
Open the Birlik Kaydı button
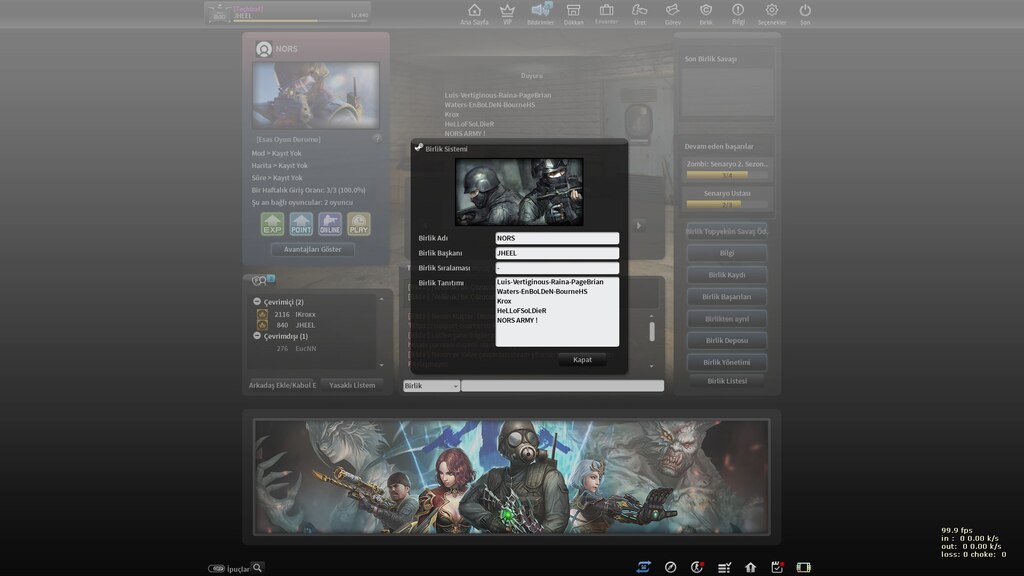click(727, 275)
